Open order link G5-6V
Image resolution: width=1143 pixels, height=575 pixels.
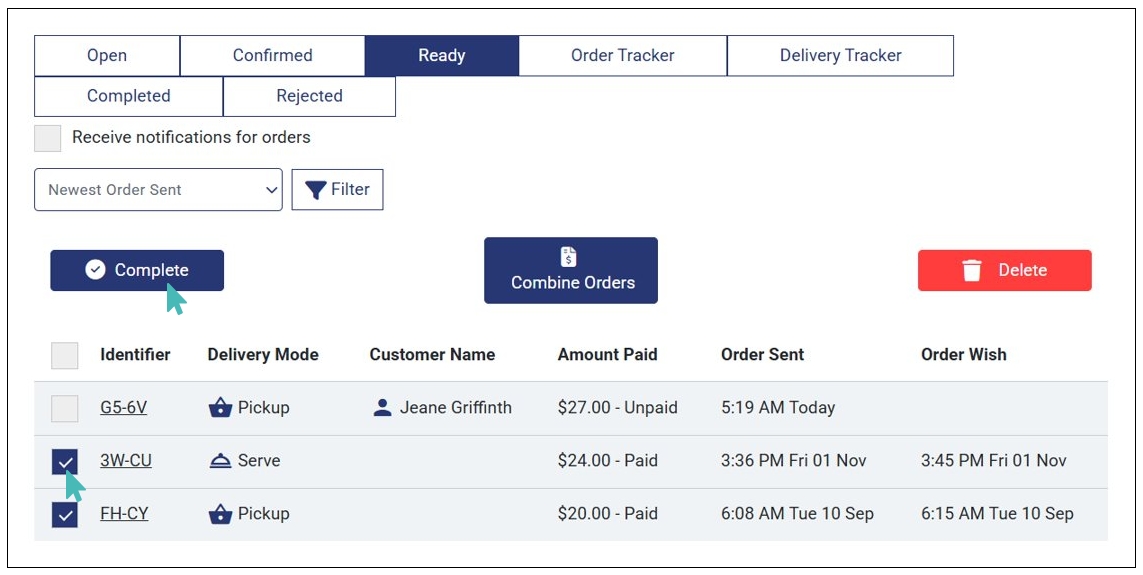tap(123, 408)
